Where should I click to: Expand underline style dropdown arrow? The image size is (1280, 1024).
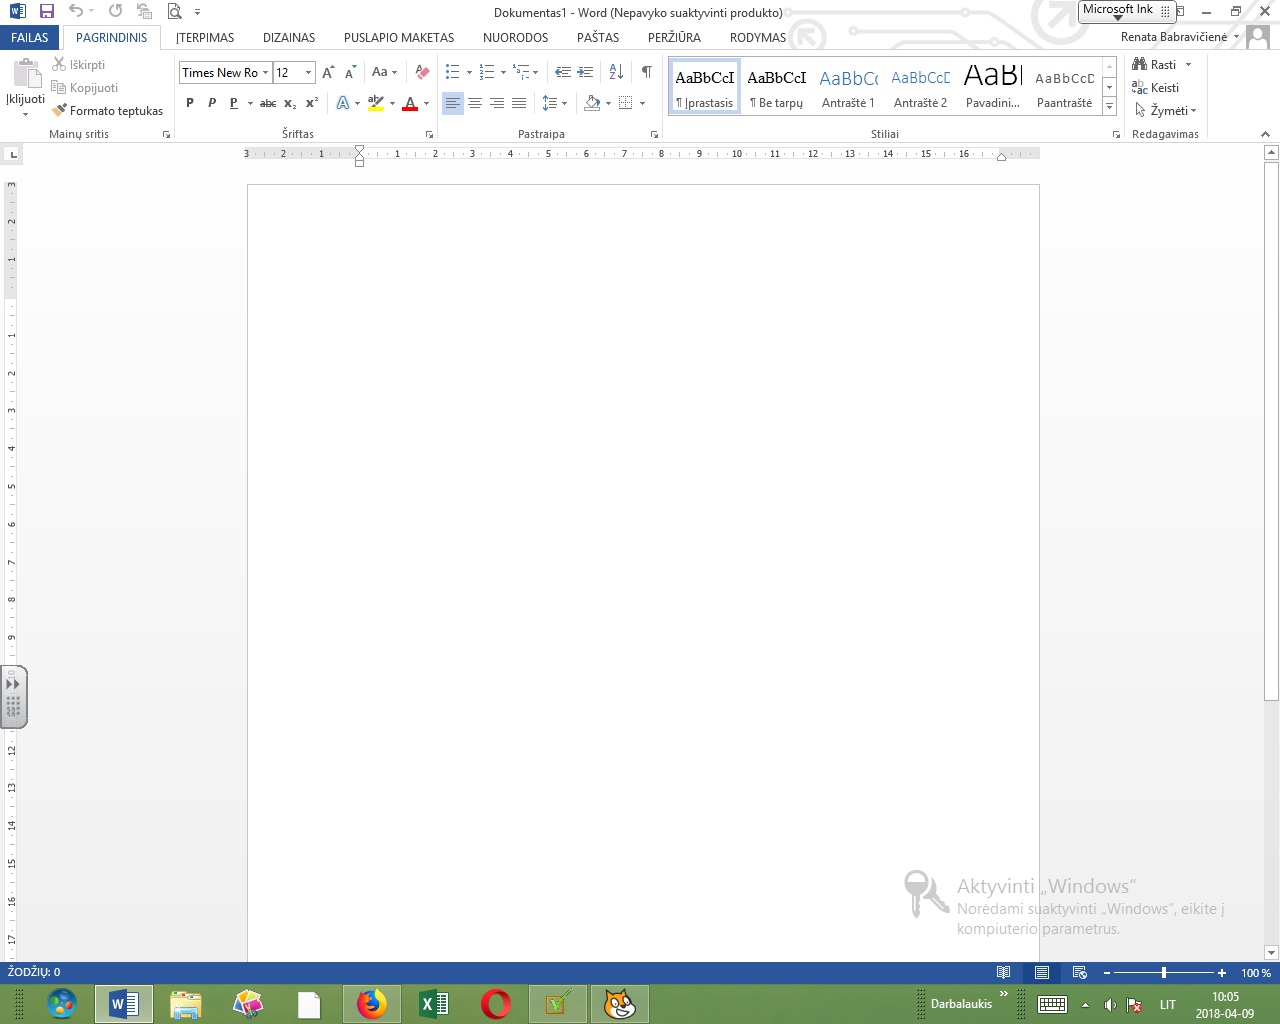click(250, 103)
